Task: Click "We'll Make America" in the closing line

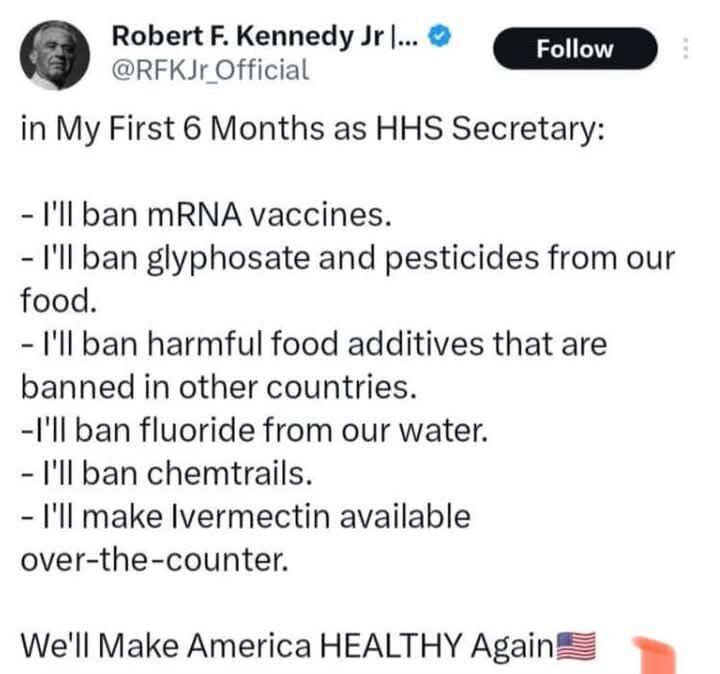Action: click(x=165, y=645)
